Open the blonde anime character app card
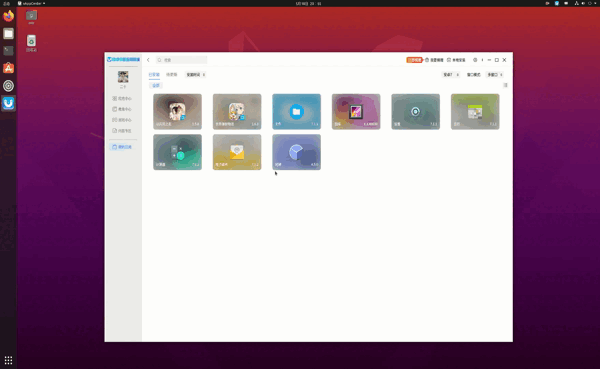This screenshot has width=600, height=369. point(237,111)
